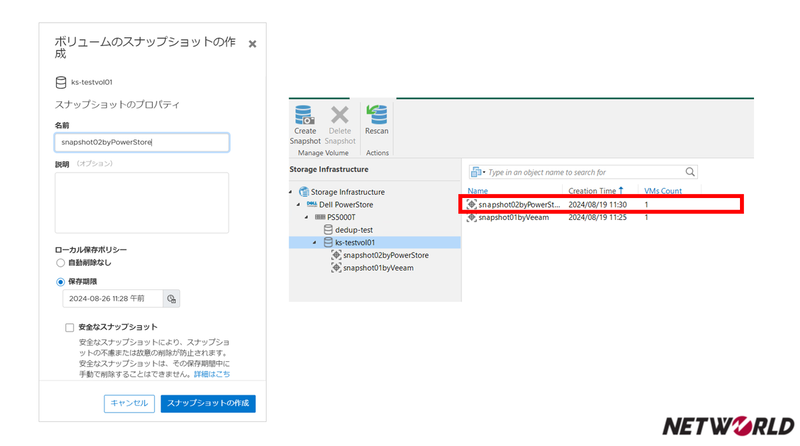Click creation time 2024/08/19 11:25
This screenshot has width=800, height=446.
click(597, 217)
